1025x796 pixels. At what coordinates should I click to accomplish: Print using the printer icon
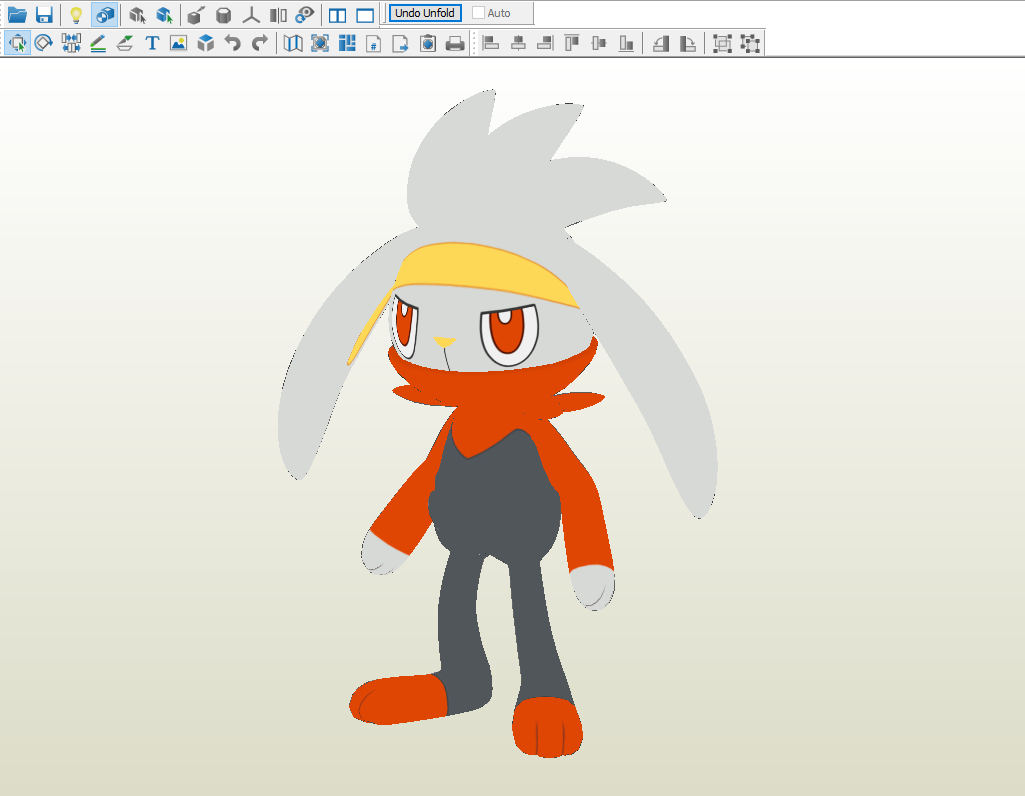point(455,43)
